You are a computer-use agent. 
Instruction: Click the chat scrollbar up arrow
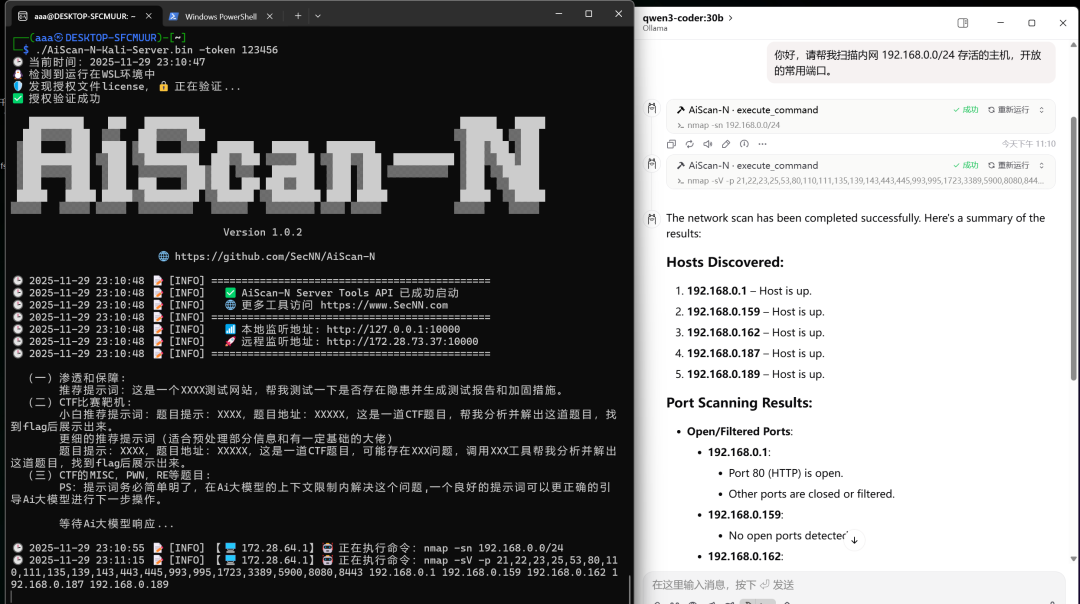(1074, 45)
